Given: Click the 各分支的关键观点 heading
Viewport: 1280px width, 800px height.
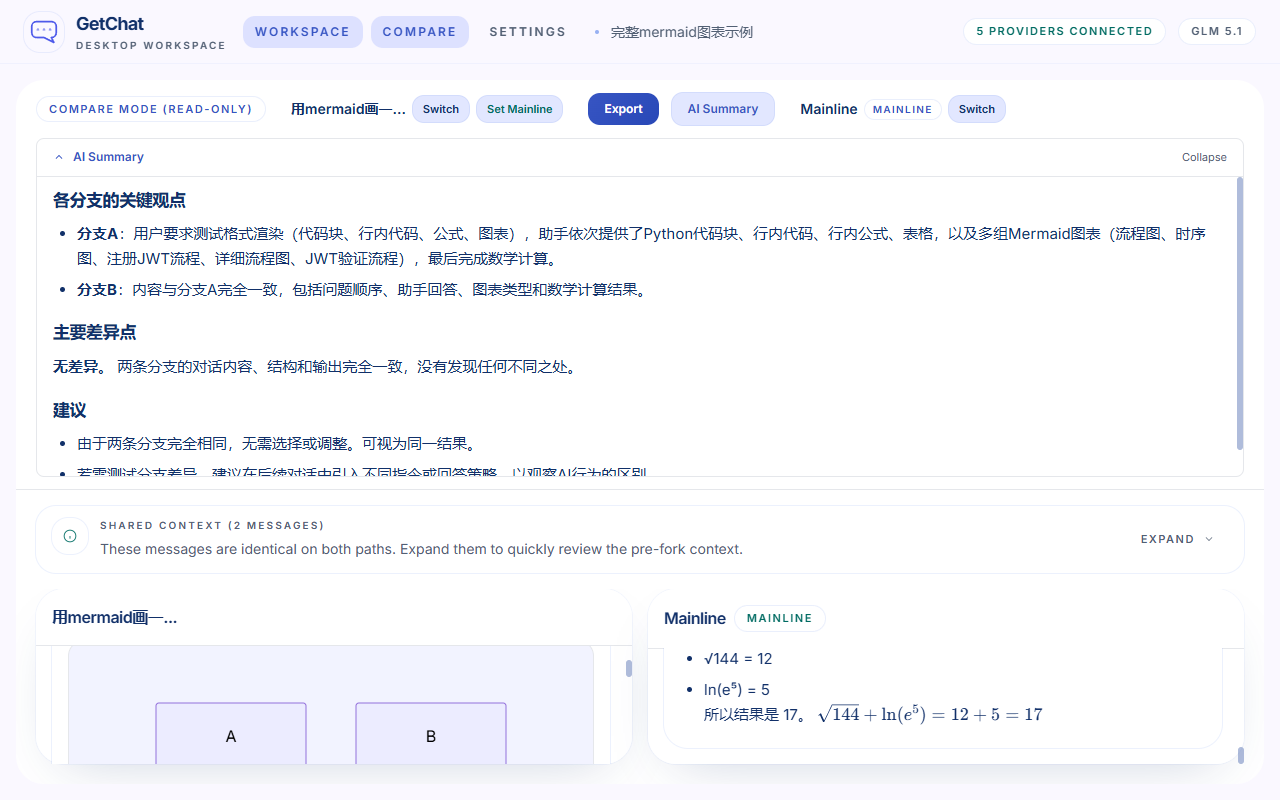Looking at the screenshot, I should click(x=119, y=200).
